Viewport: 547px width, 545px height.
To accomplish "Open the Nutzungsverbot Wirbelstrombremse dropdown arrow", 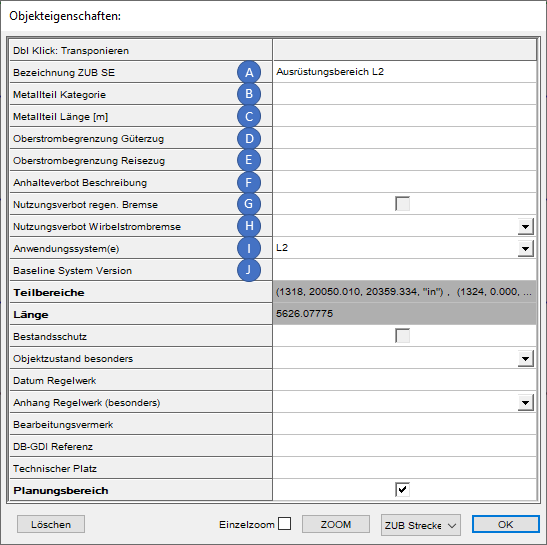I will (x=525, y=226).
